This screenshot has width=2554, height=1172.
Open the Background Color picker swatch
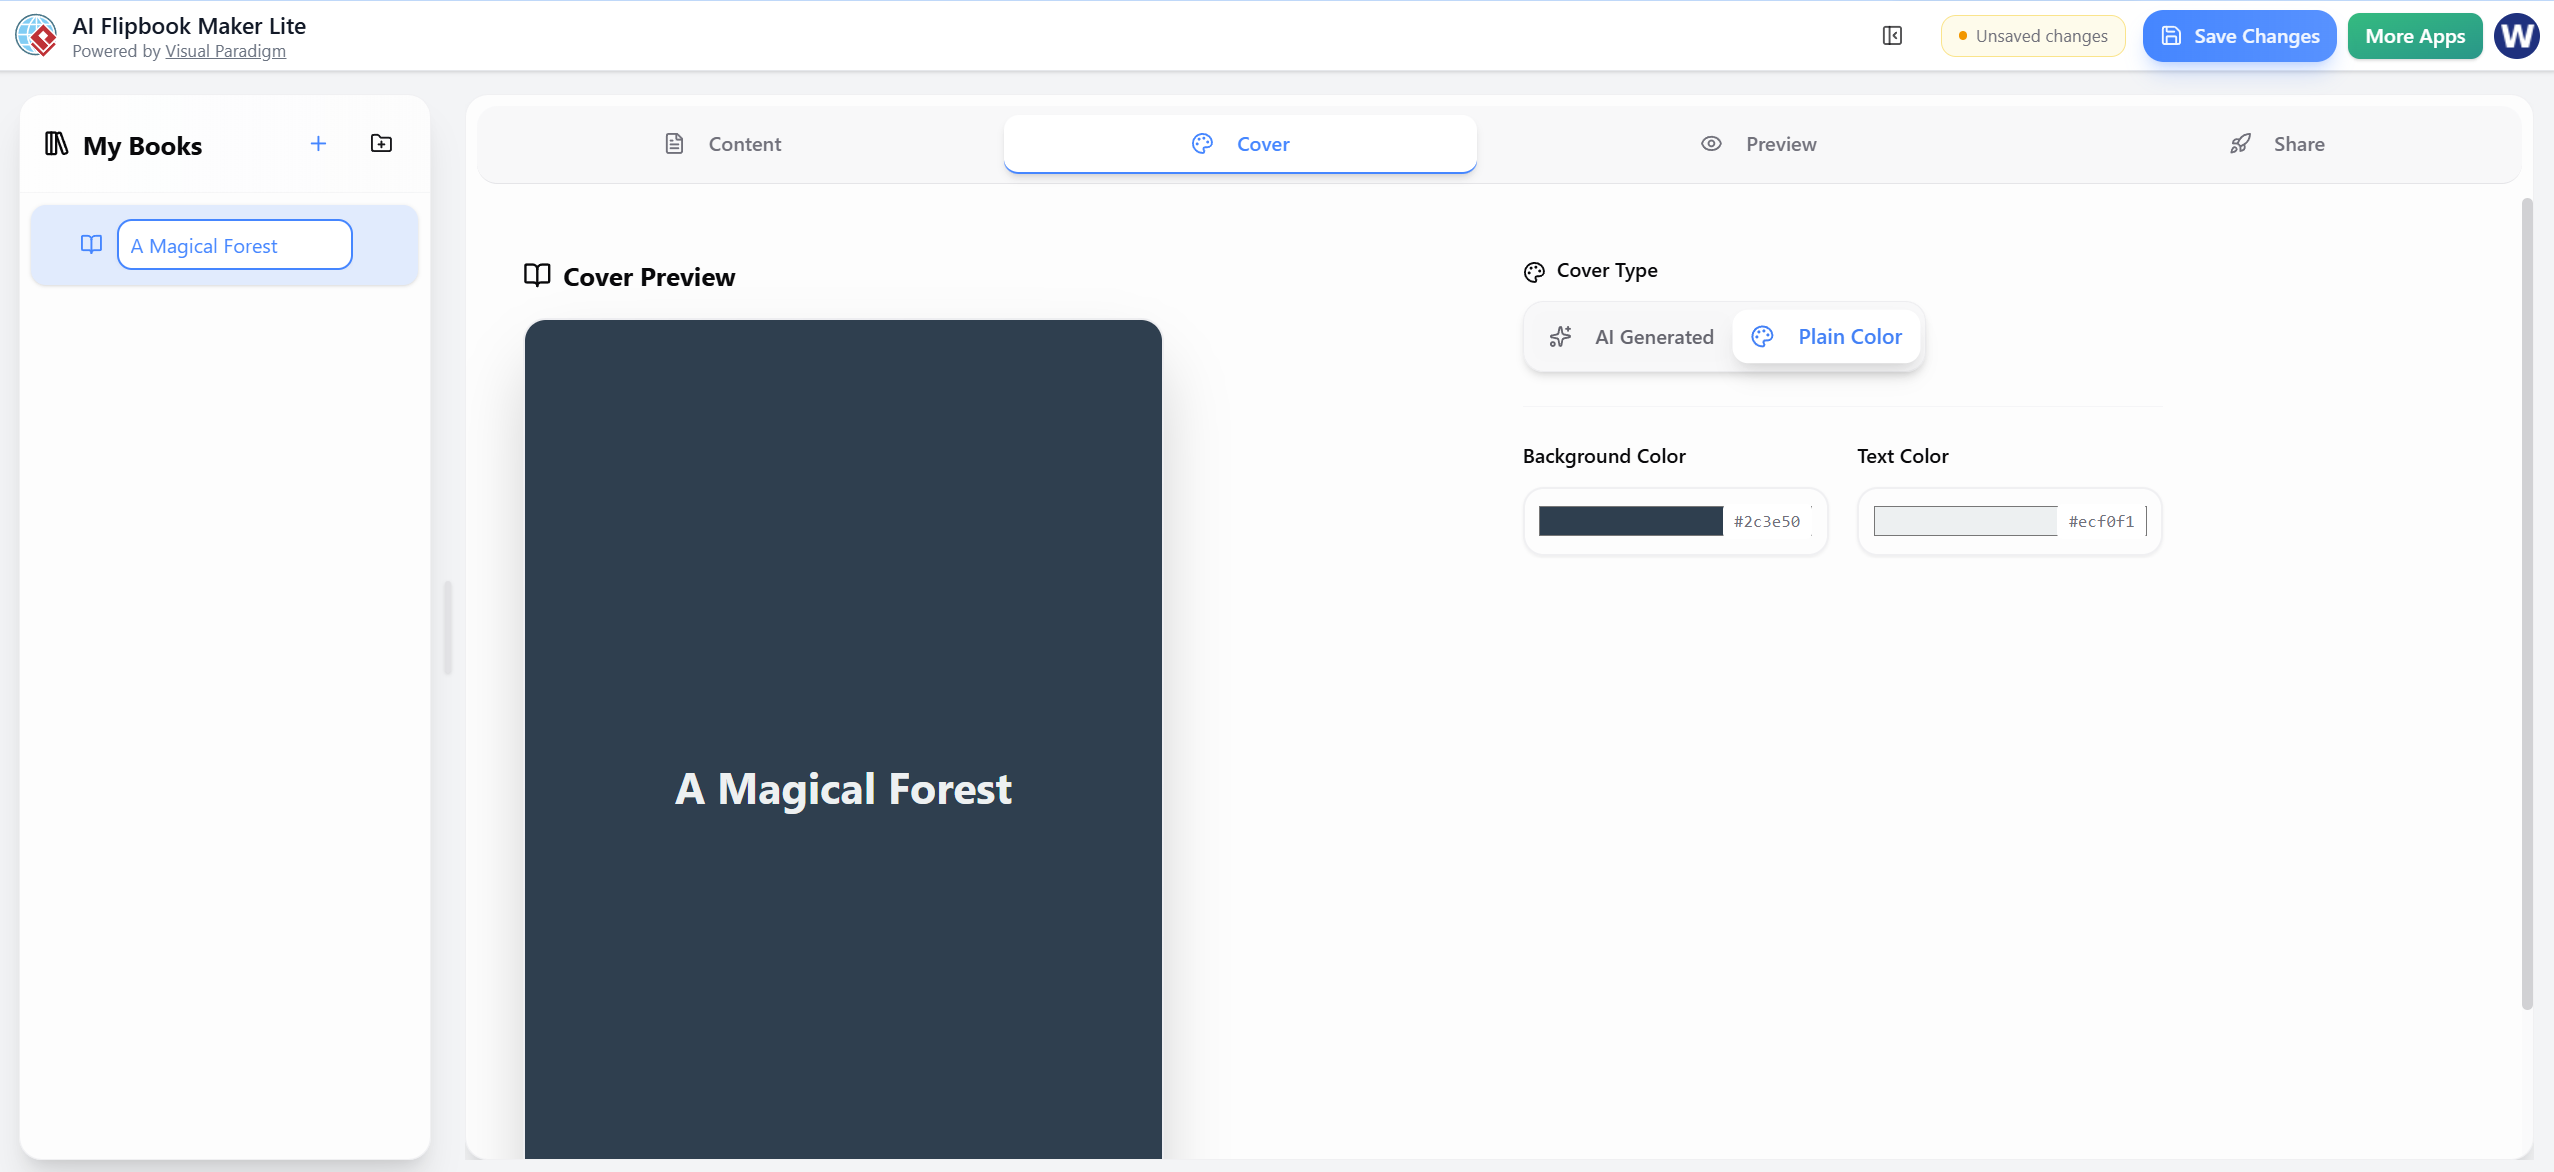1630,521
